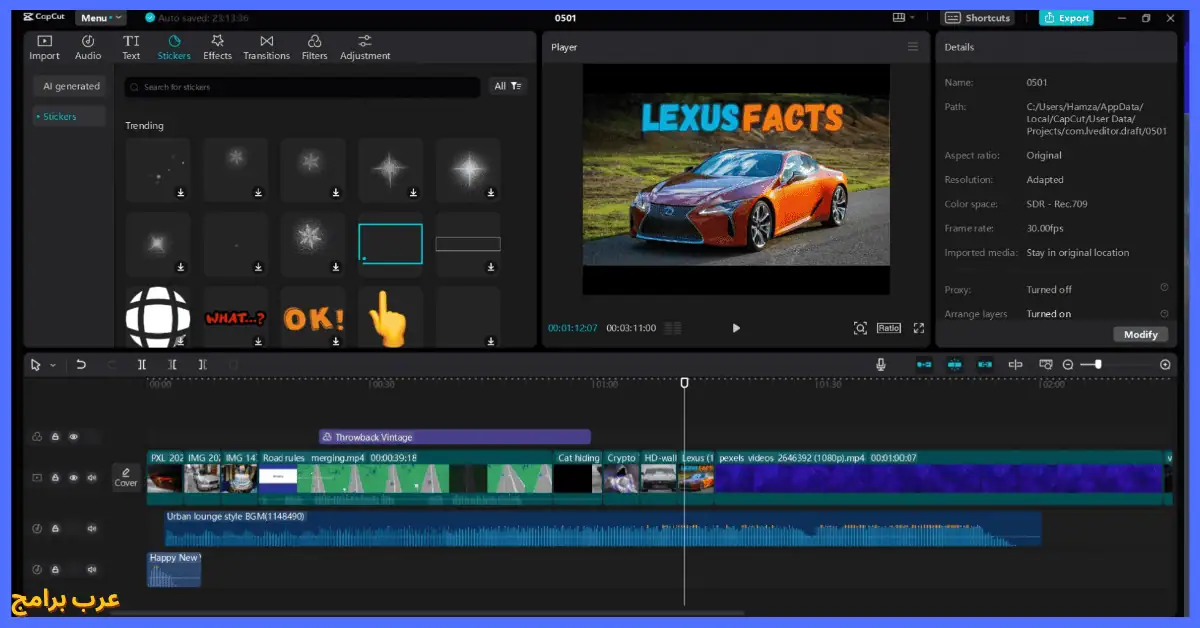The height and width of the screenshot is (628, 1200).
Task: Click the cover thumbnail search icon in toolbar
Action: click(x=1046, y=365)
